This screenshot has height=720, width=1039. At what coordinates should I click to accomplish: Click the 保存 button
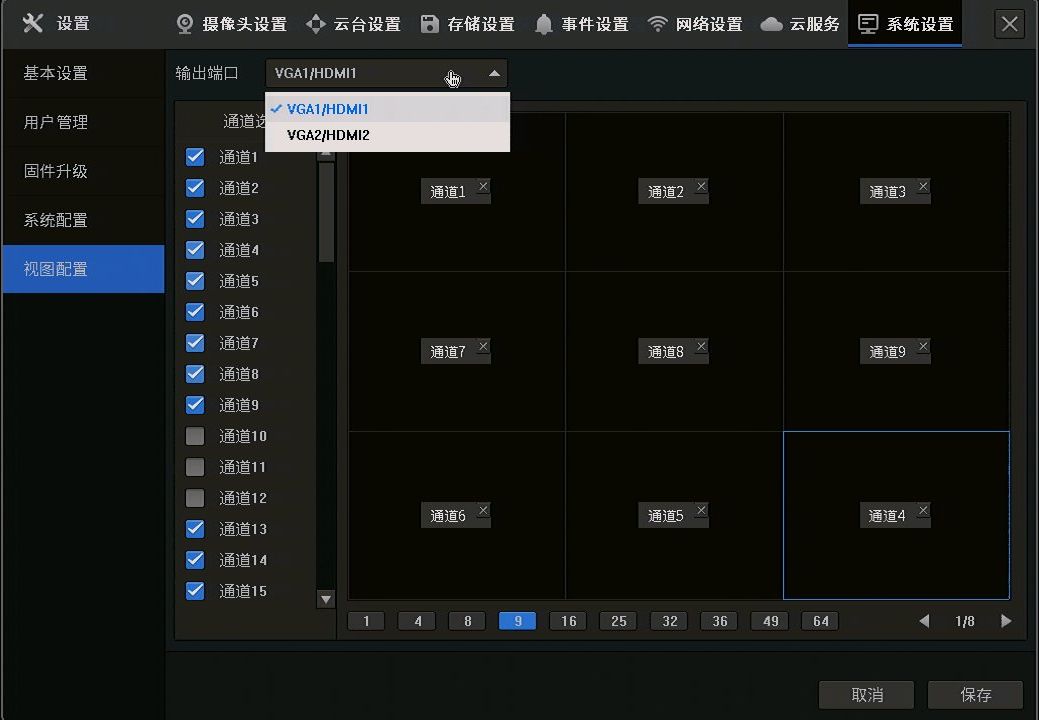pos(975,695)
